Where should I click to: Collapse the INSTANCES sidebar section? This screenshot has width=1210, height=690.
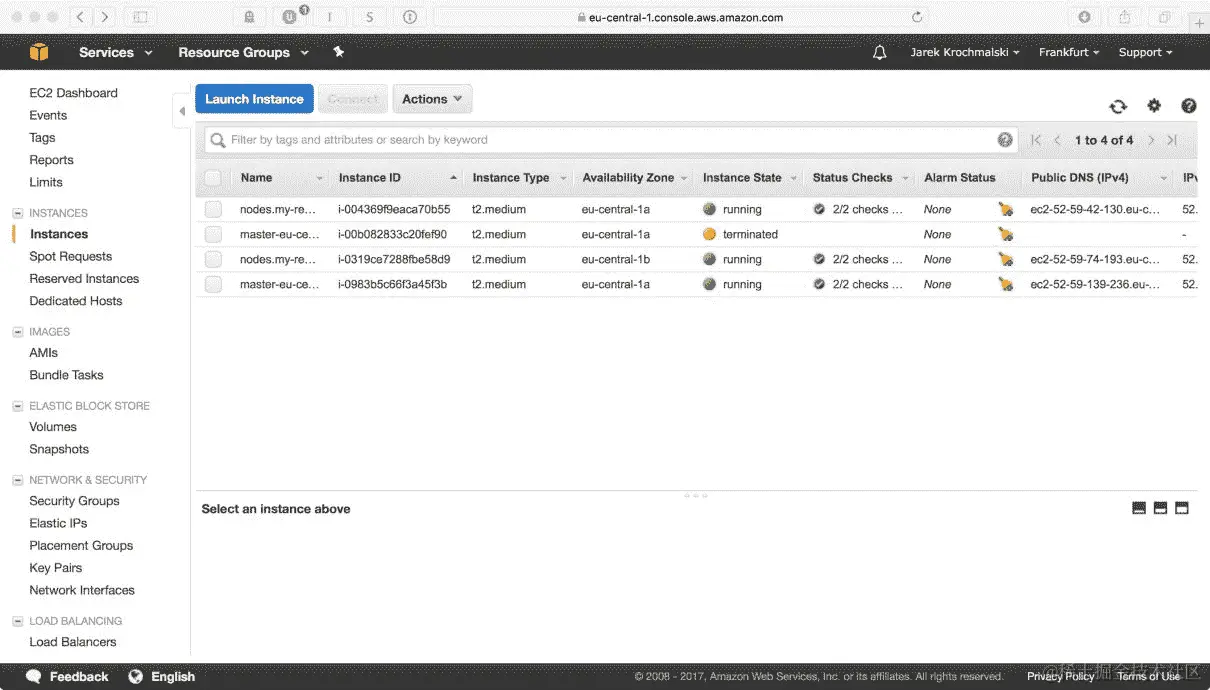17,213
